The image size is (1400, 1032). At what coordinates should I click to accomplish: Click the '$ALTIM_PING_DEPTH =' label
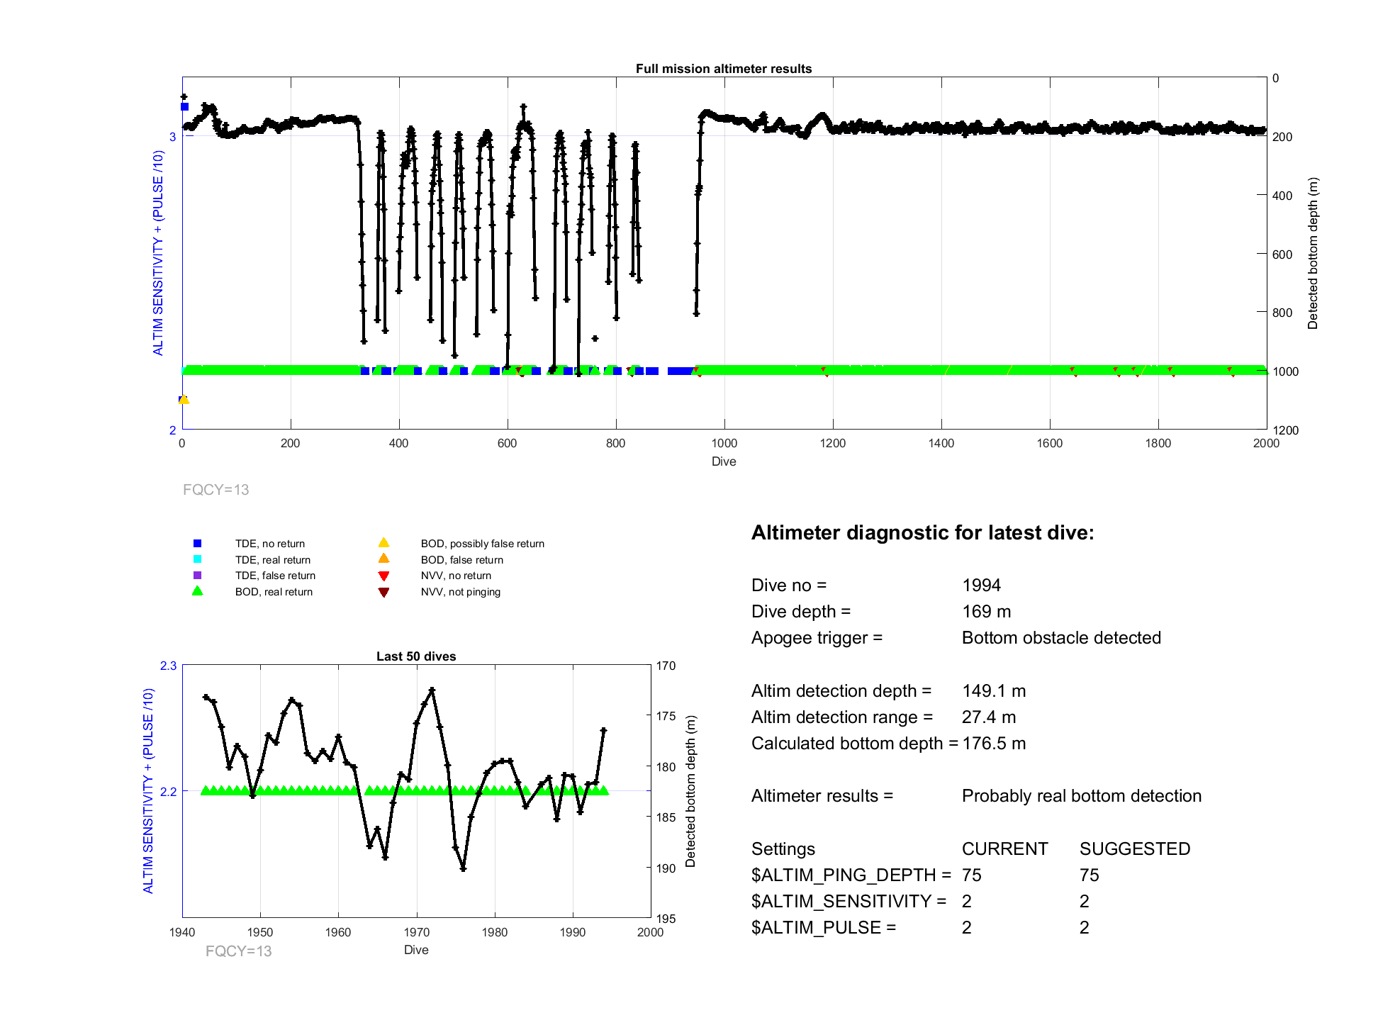851,875
